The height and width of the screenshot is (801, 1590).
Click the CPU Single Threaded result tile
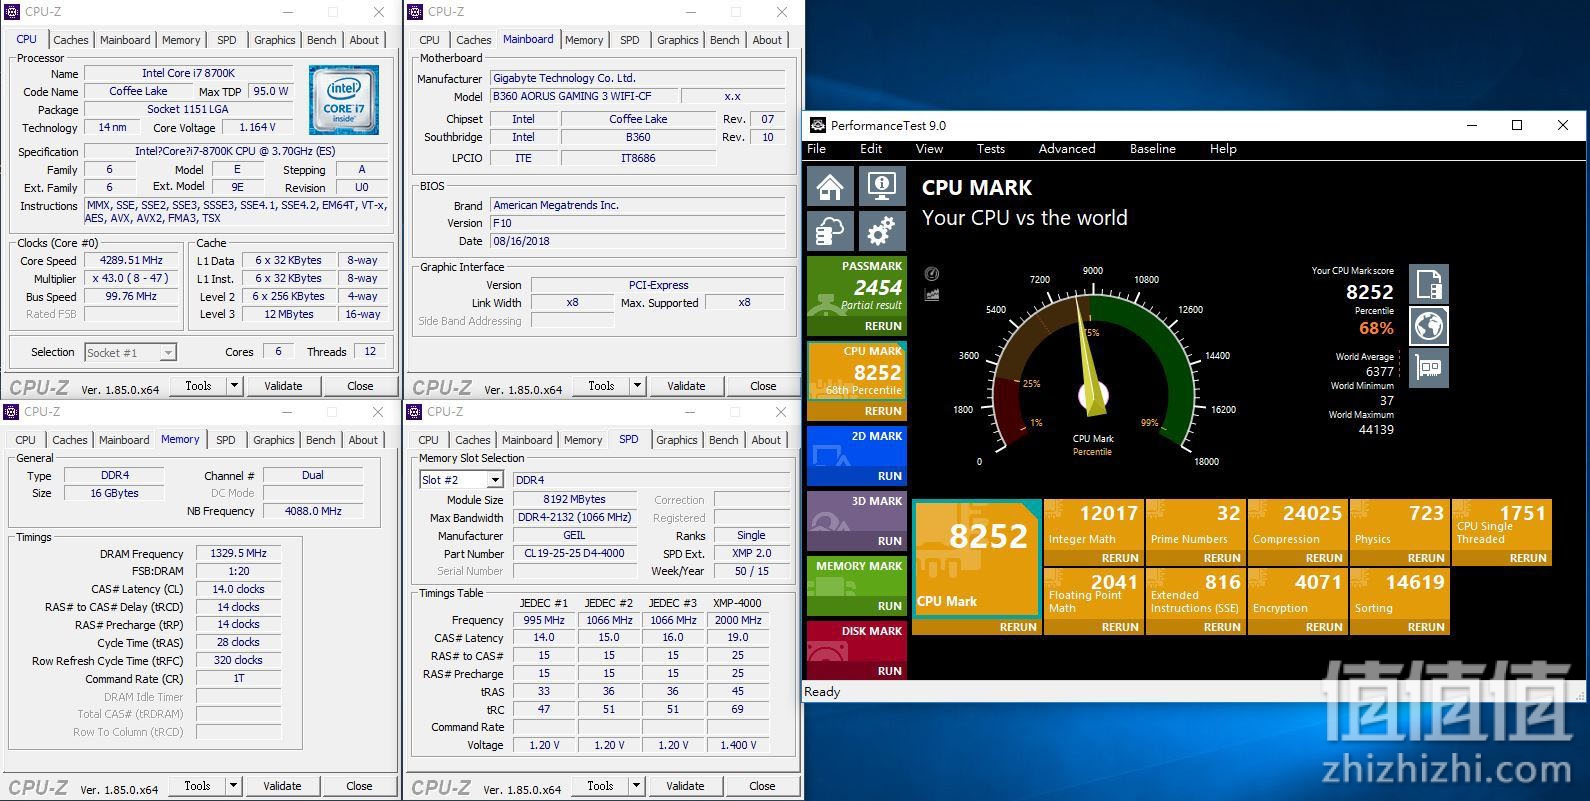(x=1502, y=533)
